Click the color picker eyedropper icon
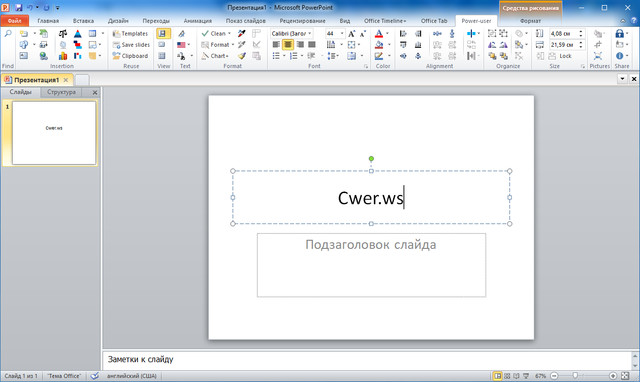640x382 pixels. 242,34
